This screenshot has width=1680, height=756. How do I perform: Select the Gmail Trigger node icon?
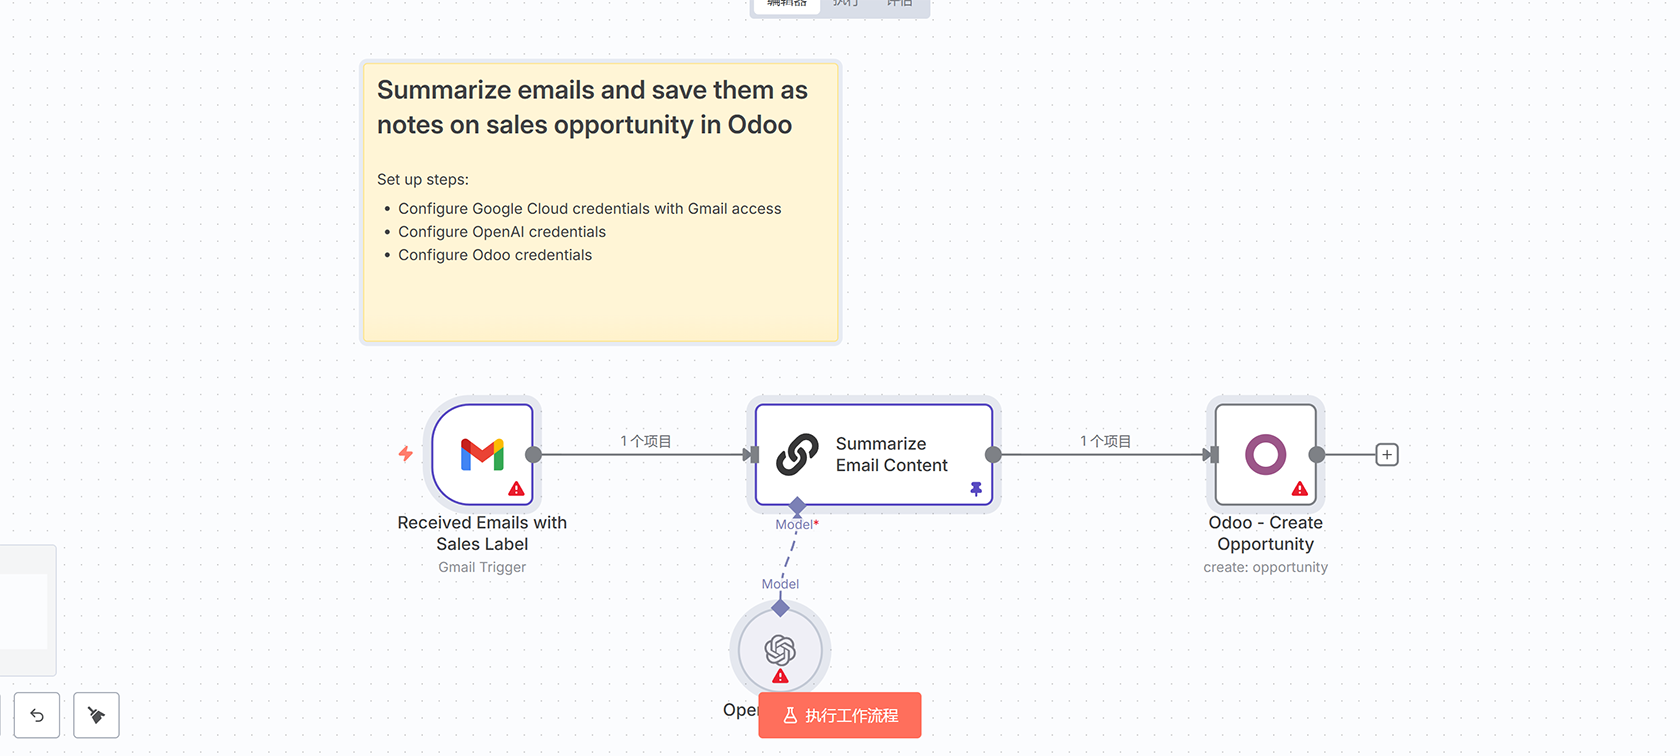(482, 454)
